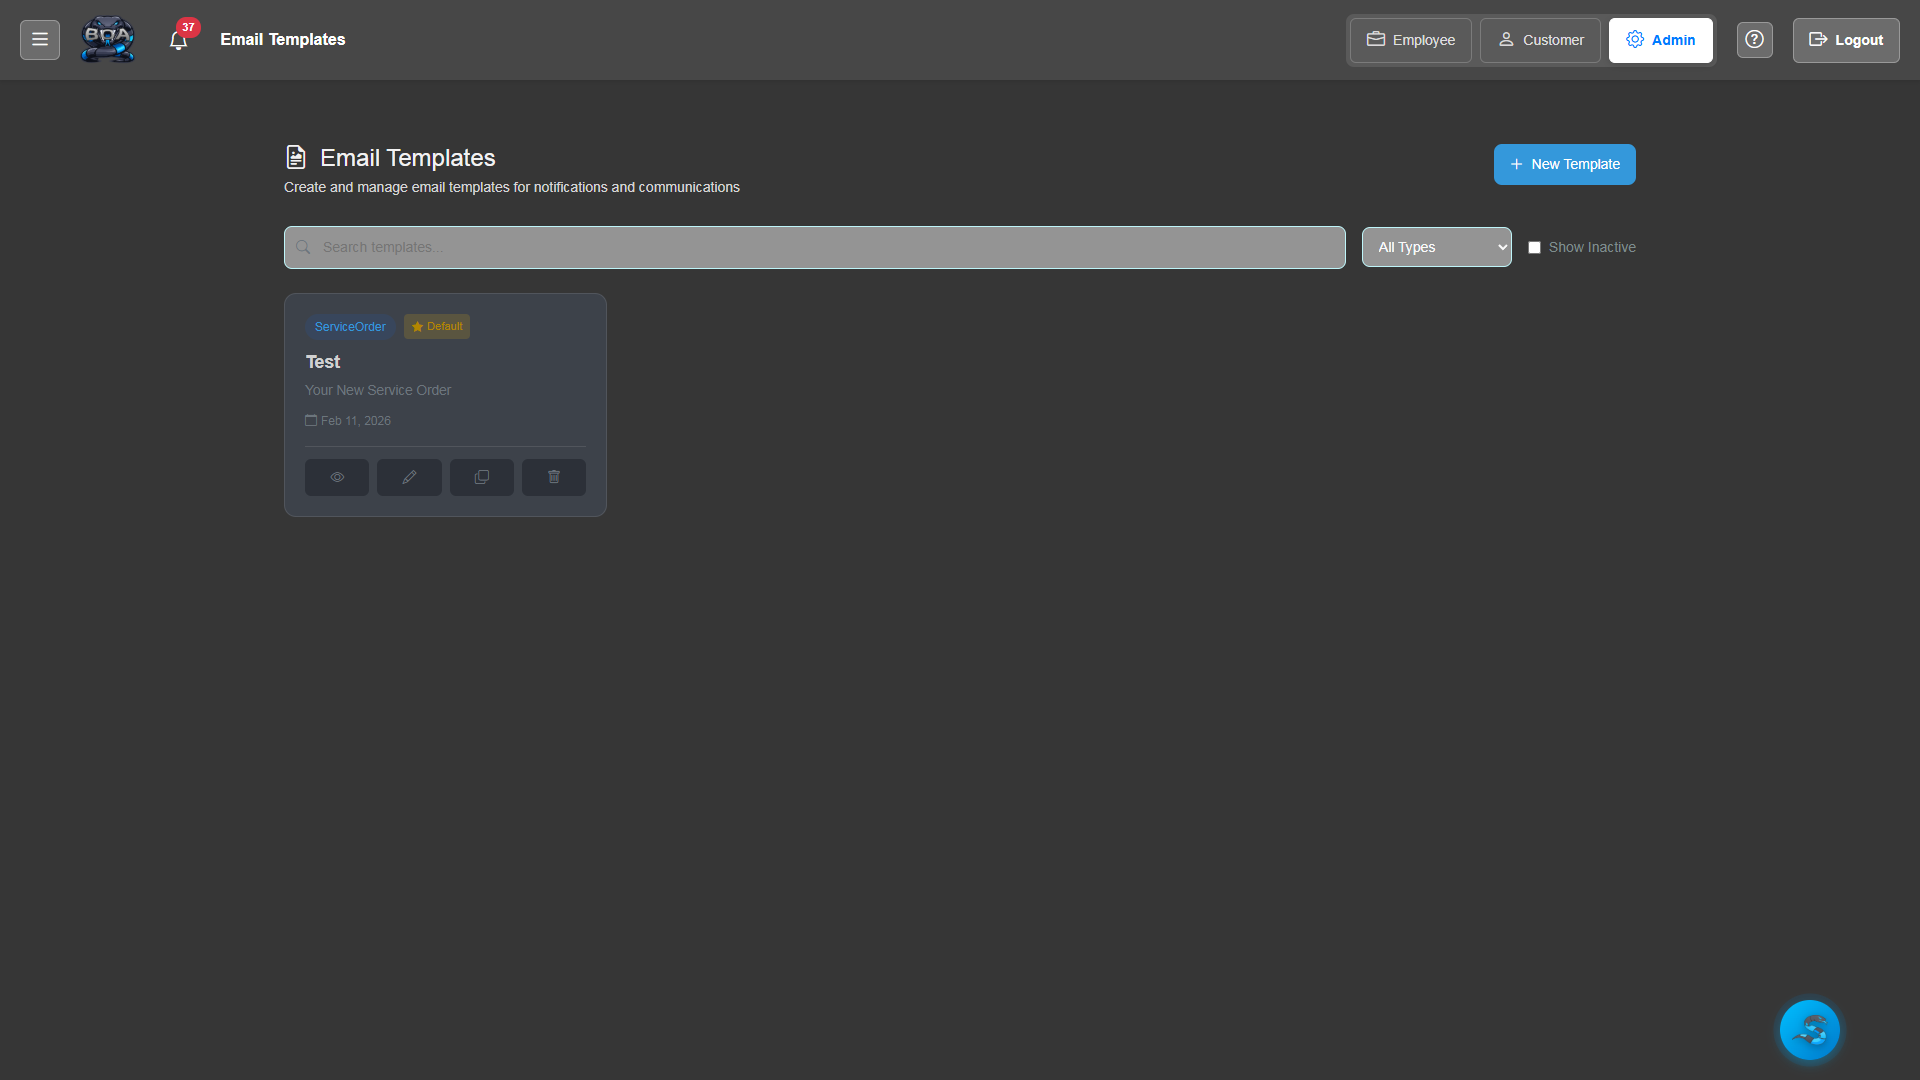Edit the Test template with the pencil icon
Screen dimensions: 1920x1080
(x=409, y=477)
